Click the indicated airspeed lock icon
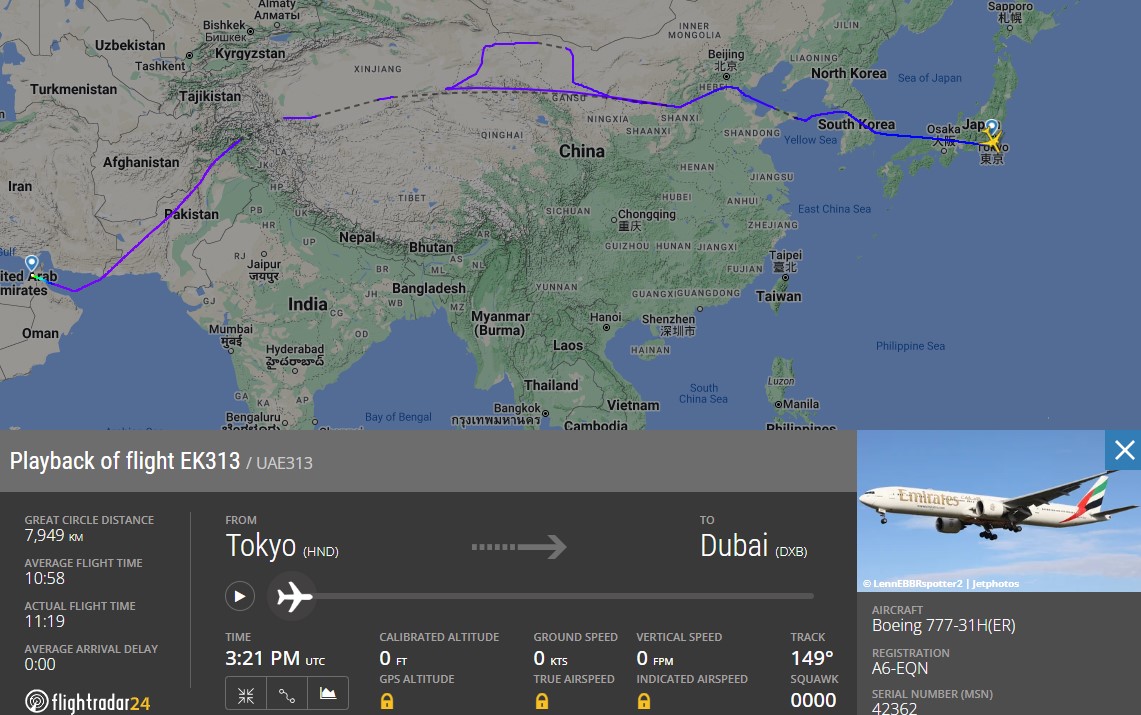Screen dimensions: 1141x715 pos(644,701)
